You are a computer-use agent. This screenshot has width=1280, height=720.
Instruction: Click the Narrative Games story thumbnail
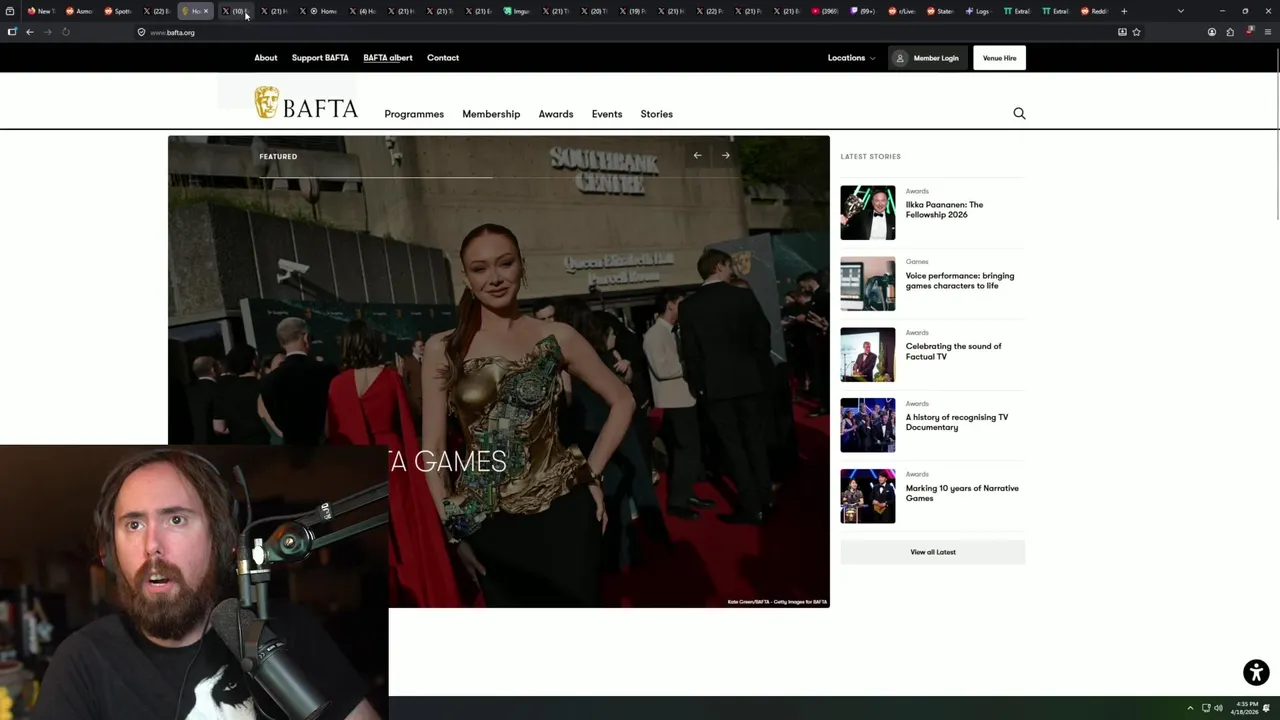[x=868, y=497]
